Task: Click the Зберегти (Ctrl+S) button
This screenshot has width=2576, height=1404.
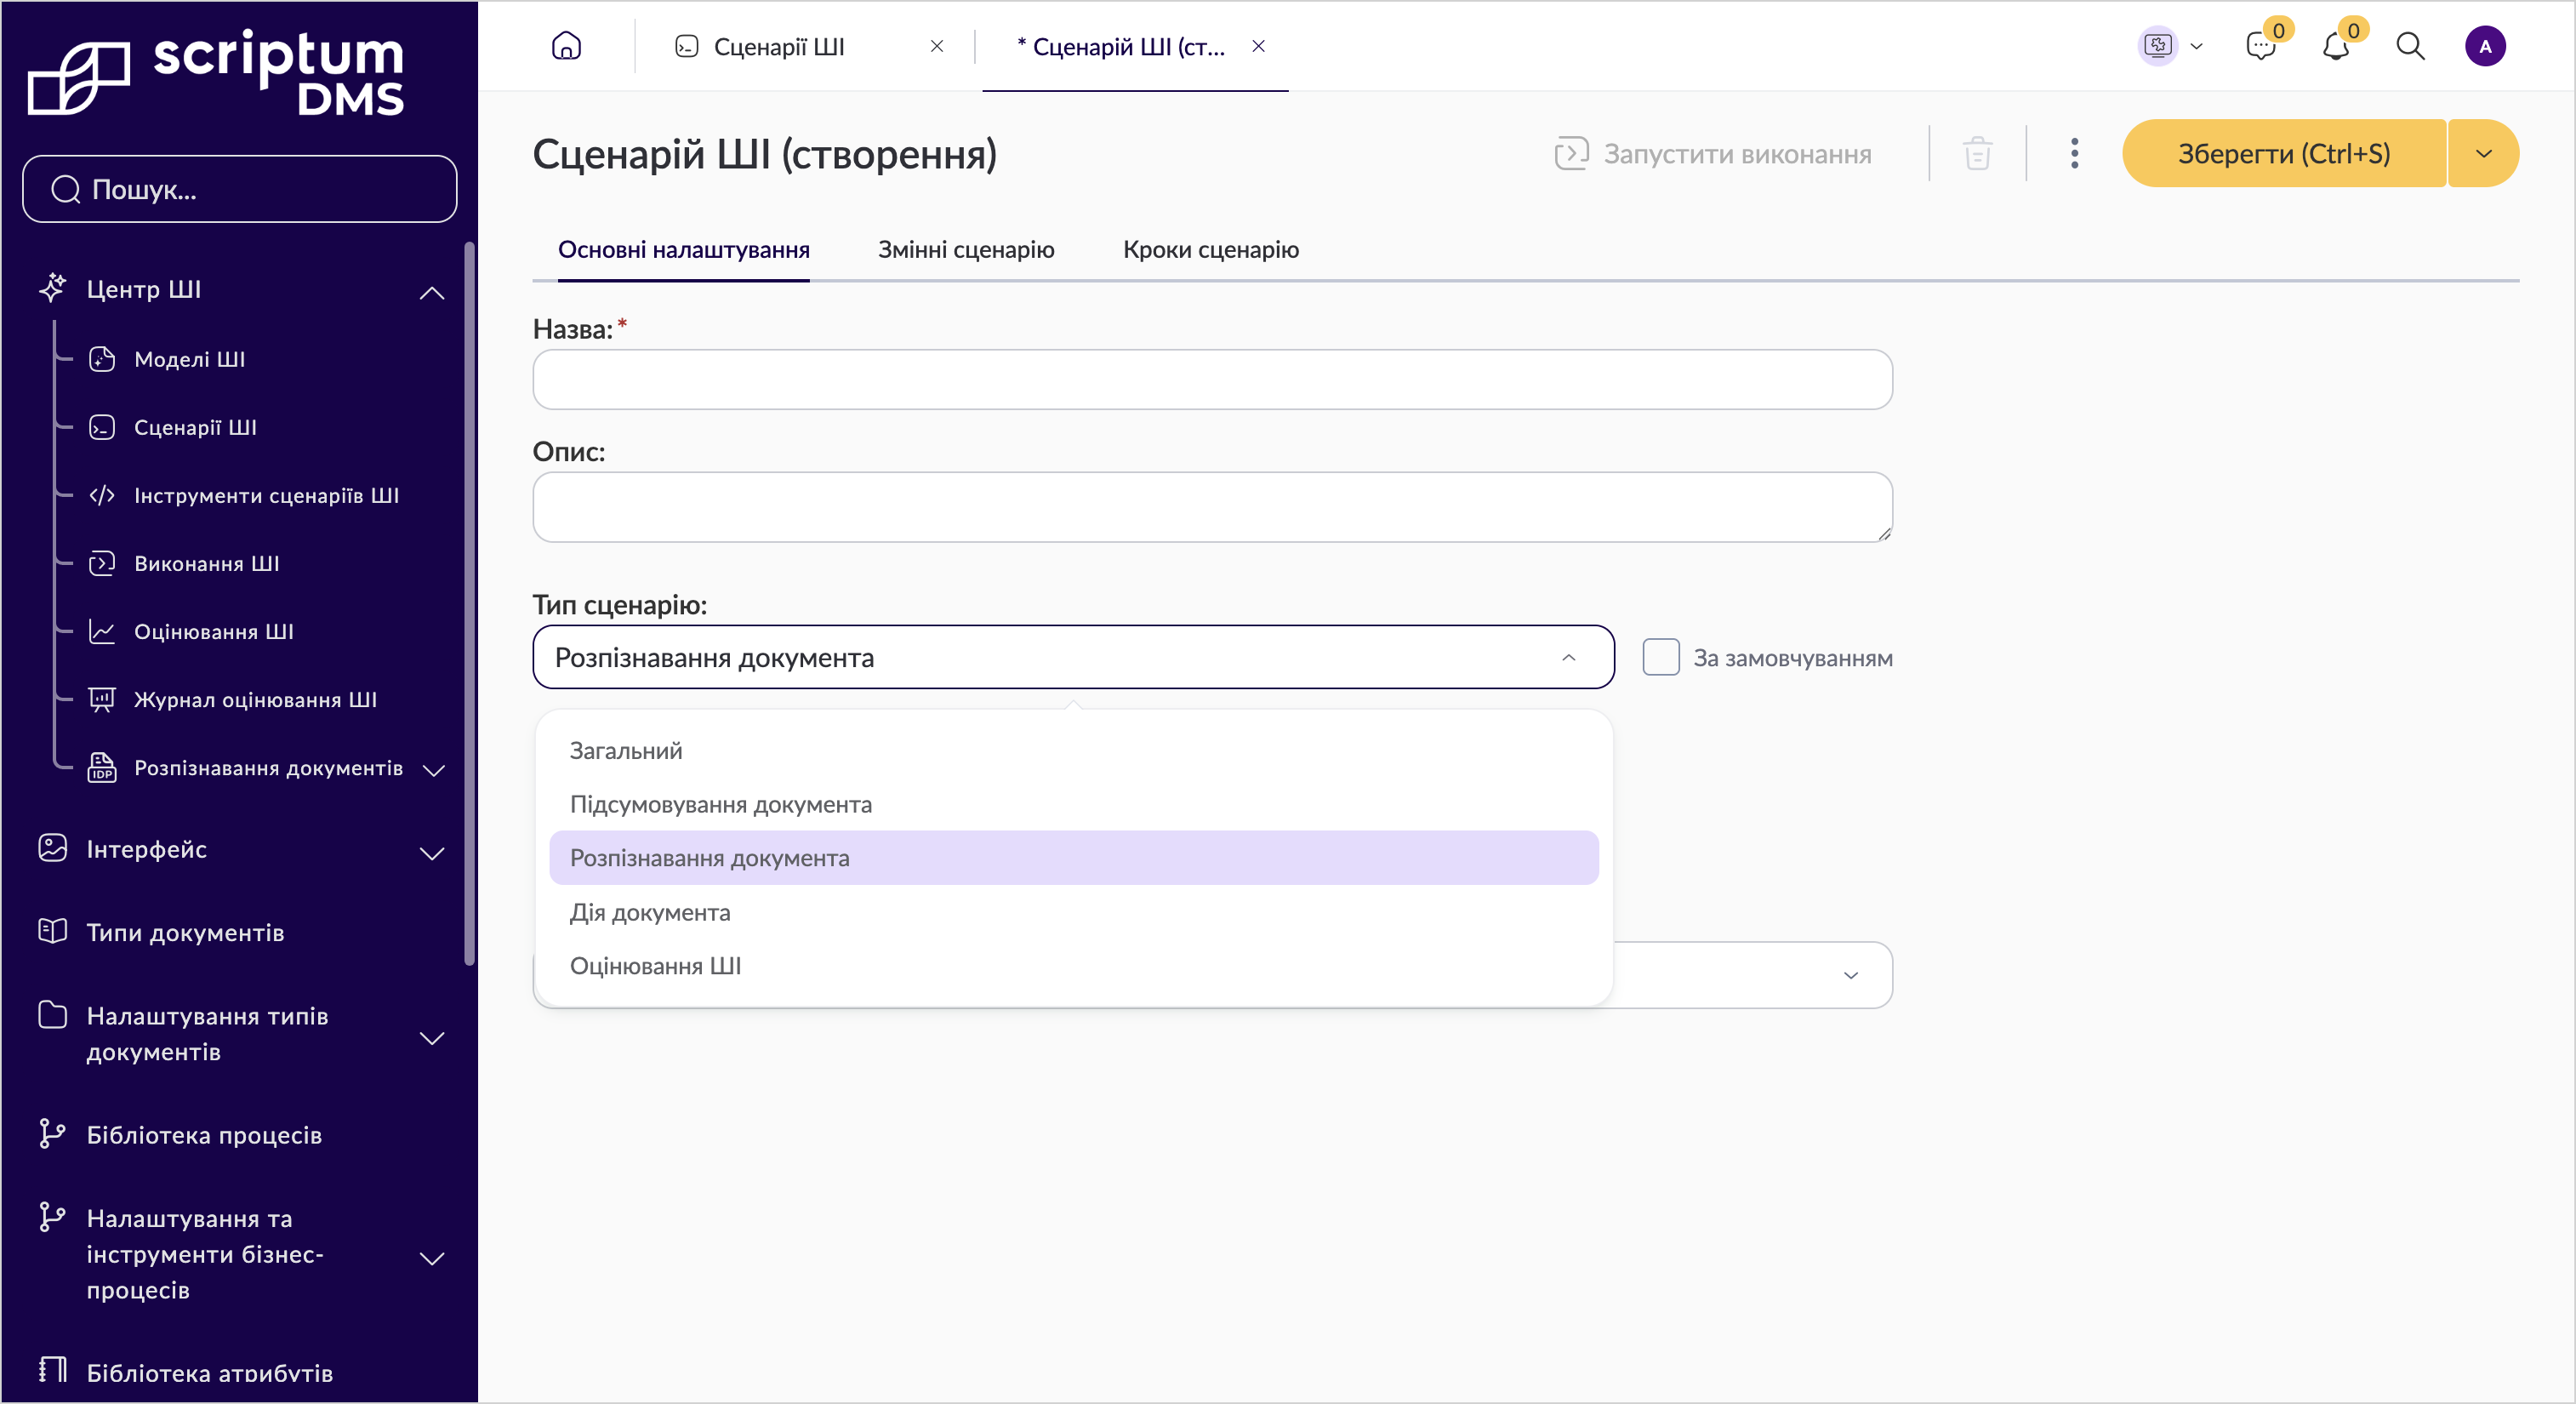Action: (x=2284, y=154)
